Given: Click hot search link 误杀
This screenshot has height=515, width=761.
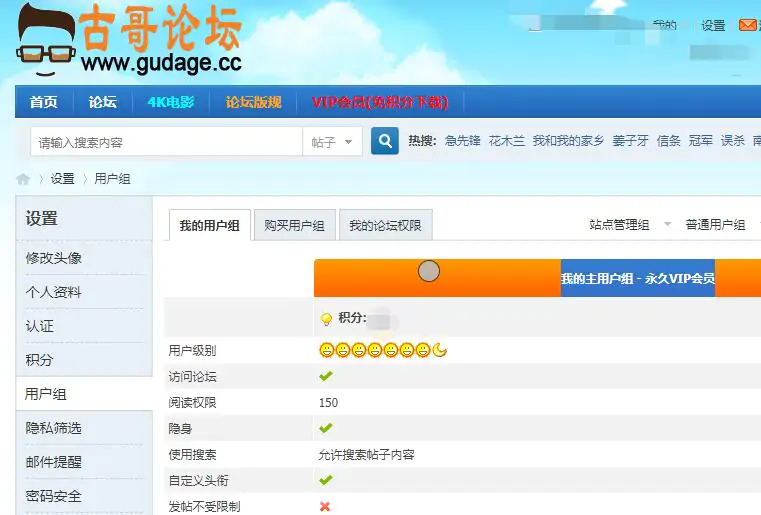Looking at the screenshot, I should 733,141.
